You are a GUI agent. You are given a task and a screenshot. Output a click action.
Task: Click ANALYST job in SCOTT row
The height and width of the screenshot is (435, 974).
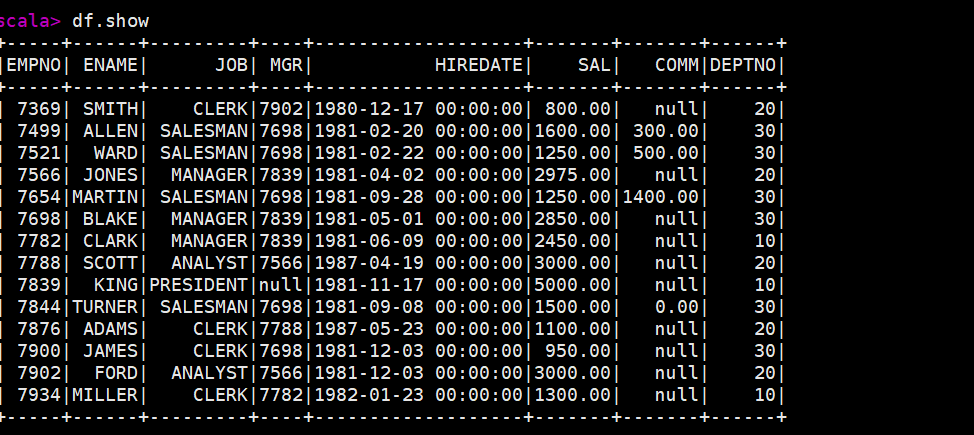209,263
